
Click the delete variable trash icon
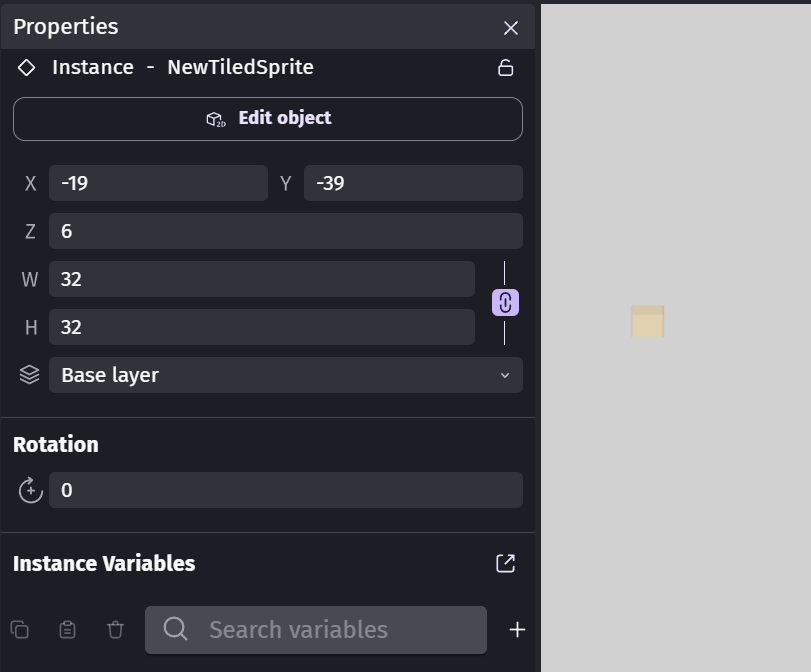116,630
